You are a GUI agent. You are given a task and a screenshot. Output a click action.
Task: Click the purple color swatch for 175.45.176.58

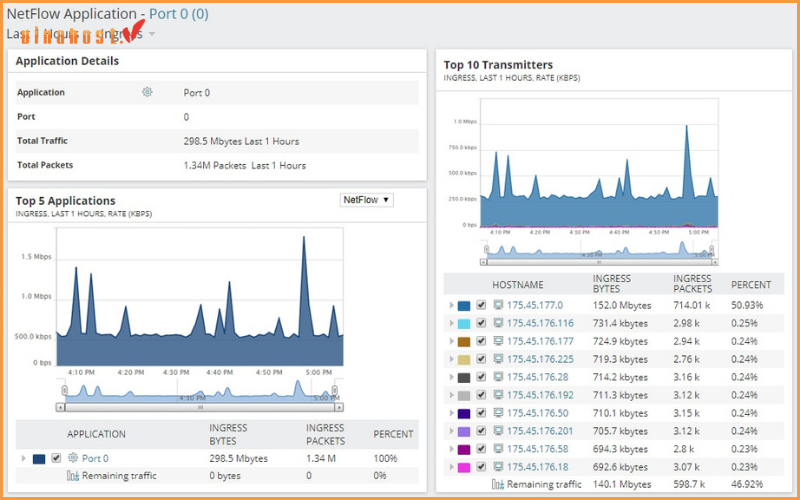[464, 449]
